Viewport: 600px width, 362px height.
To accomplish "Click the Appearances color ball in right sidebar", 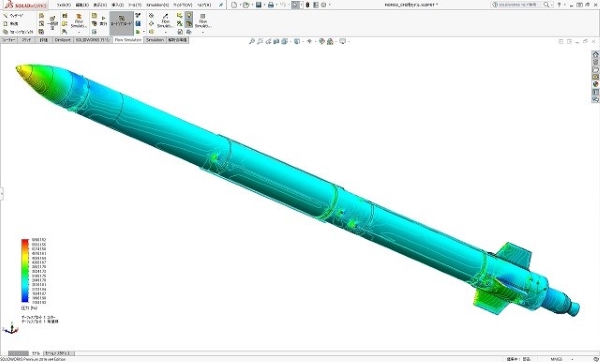I will pos(595,84).
